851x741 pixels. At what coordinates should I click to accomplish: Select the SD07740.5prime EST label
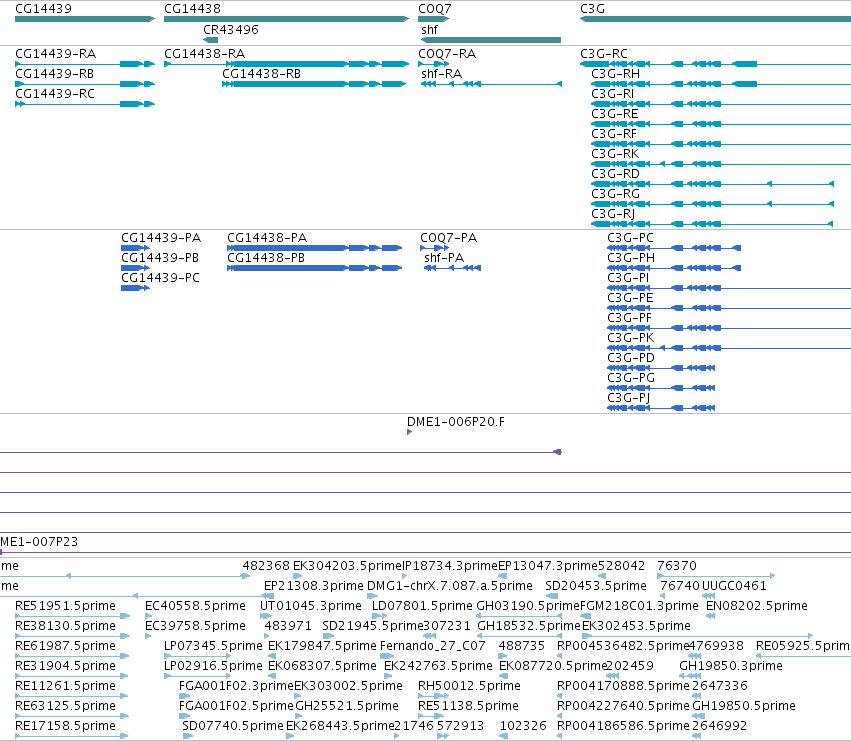click(233, 726)
